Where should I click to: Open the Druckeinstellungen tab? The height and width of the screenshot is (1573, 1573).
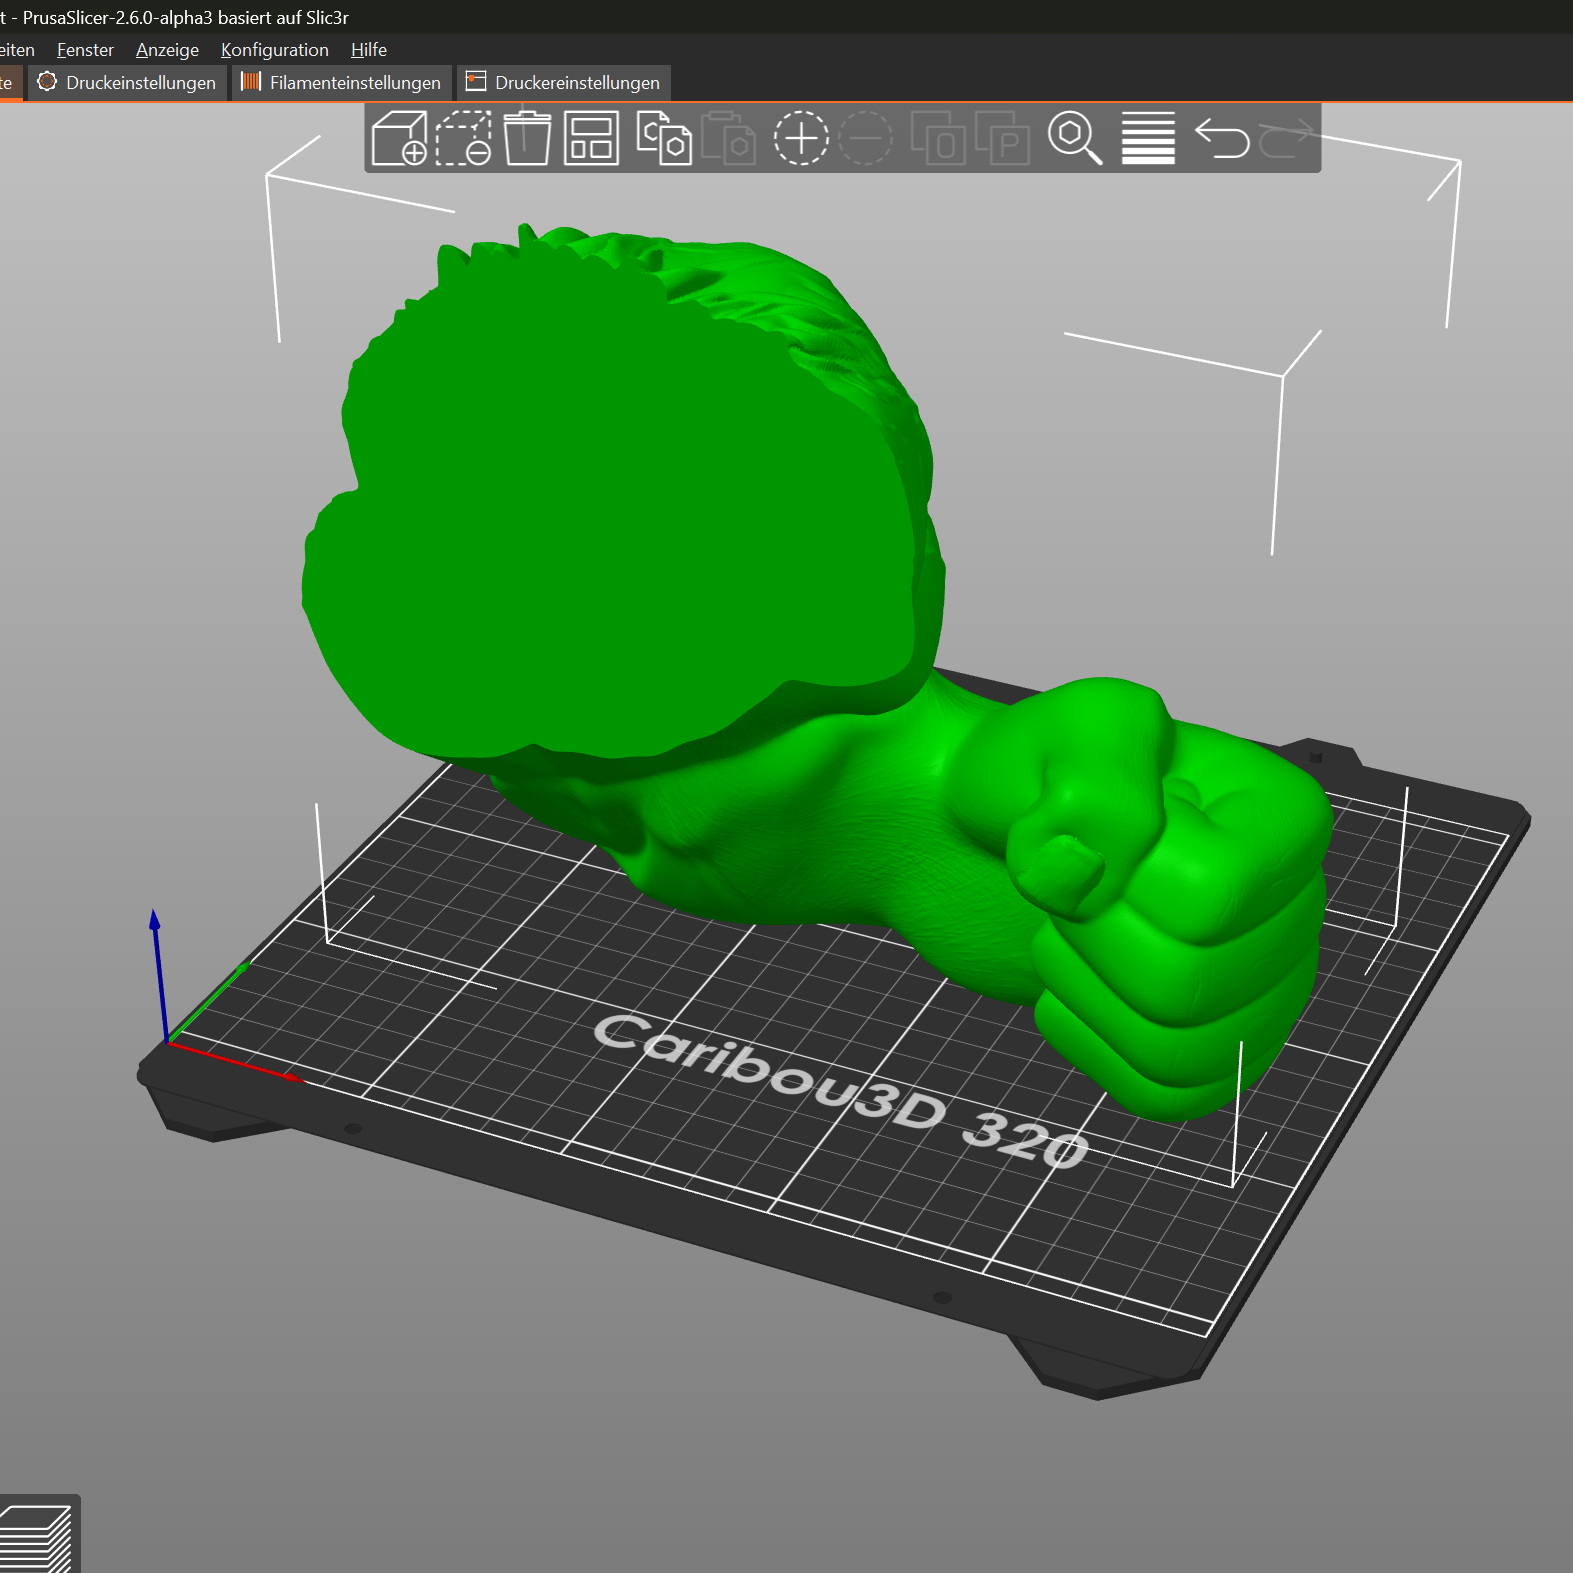tap(127, 82)
